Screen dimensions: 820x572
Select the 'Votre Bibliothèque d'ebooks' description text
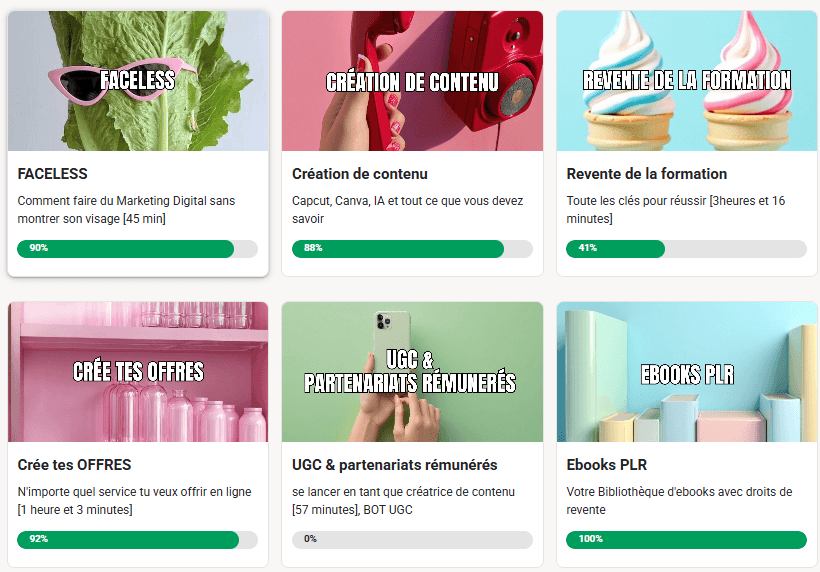point(679,500)
